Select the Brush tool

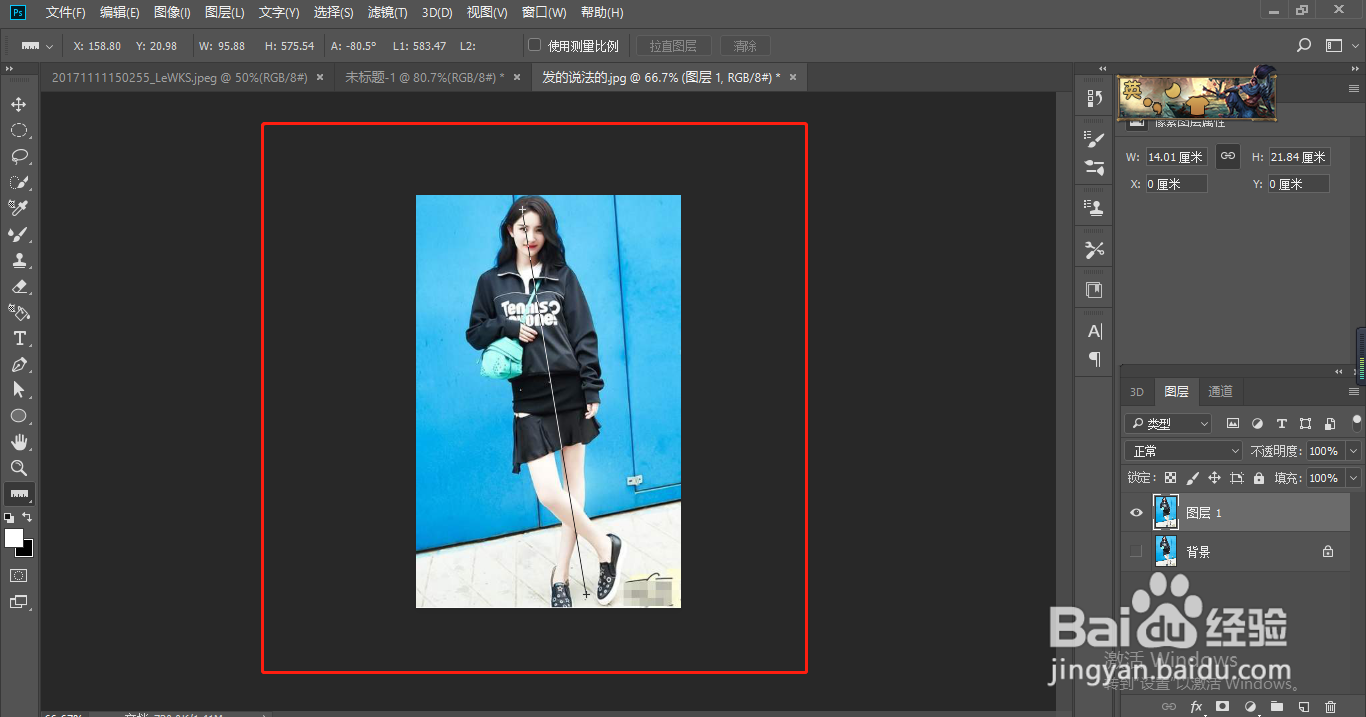(19, 234)
